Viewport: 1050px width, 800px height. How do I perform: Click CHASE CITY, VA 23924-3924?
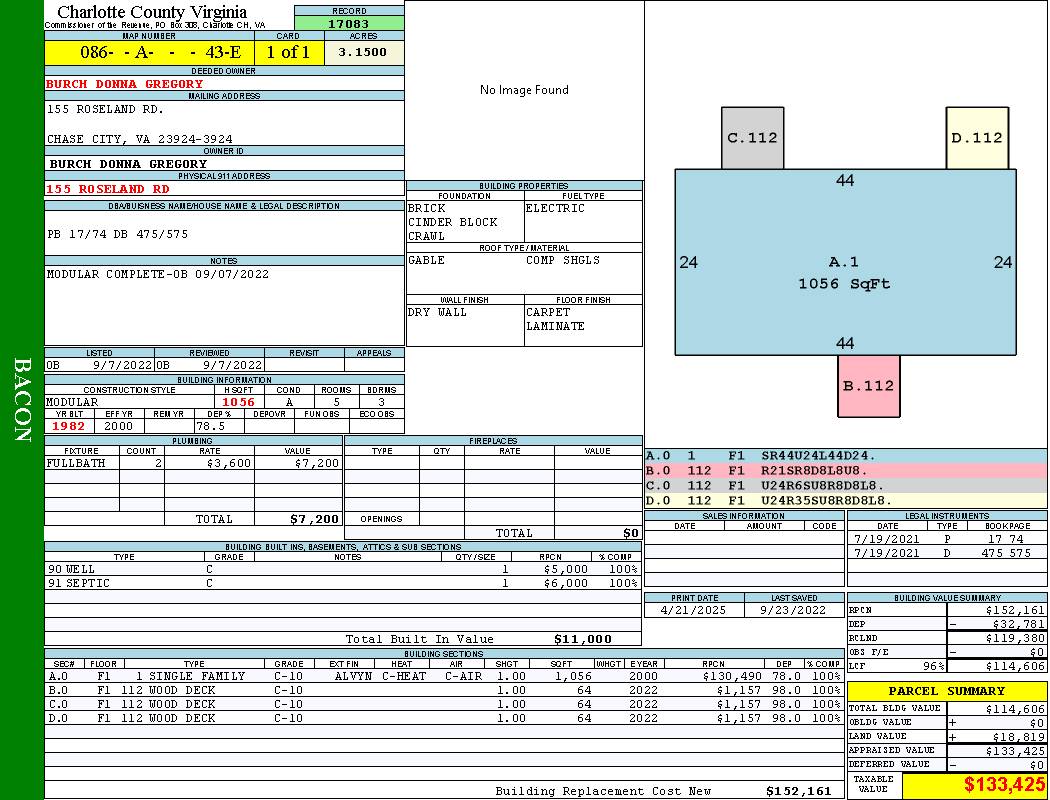pyautogui.click(x=140, y=139)
